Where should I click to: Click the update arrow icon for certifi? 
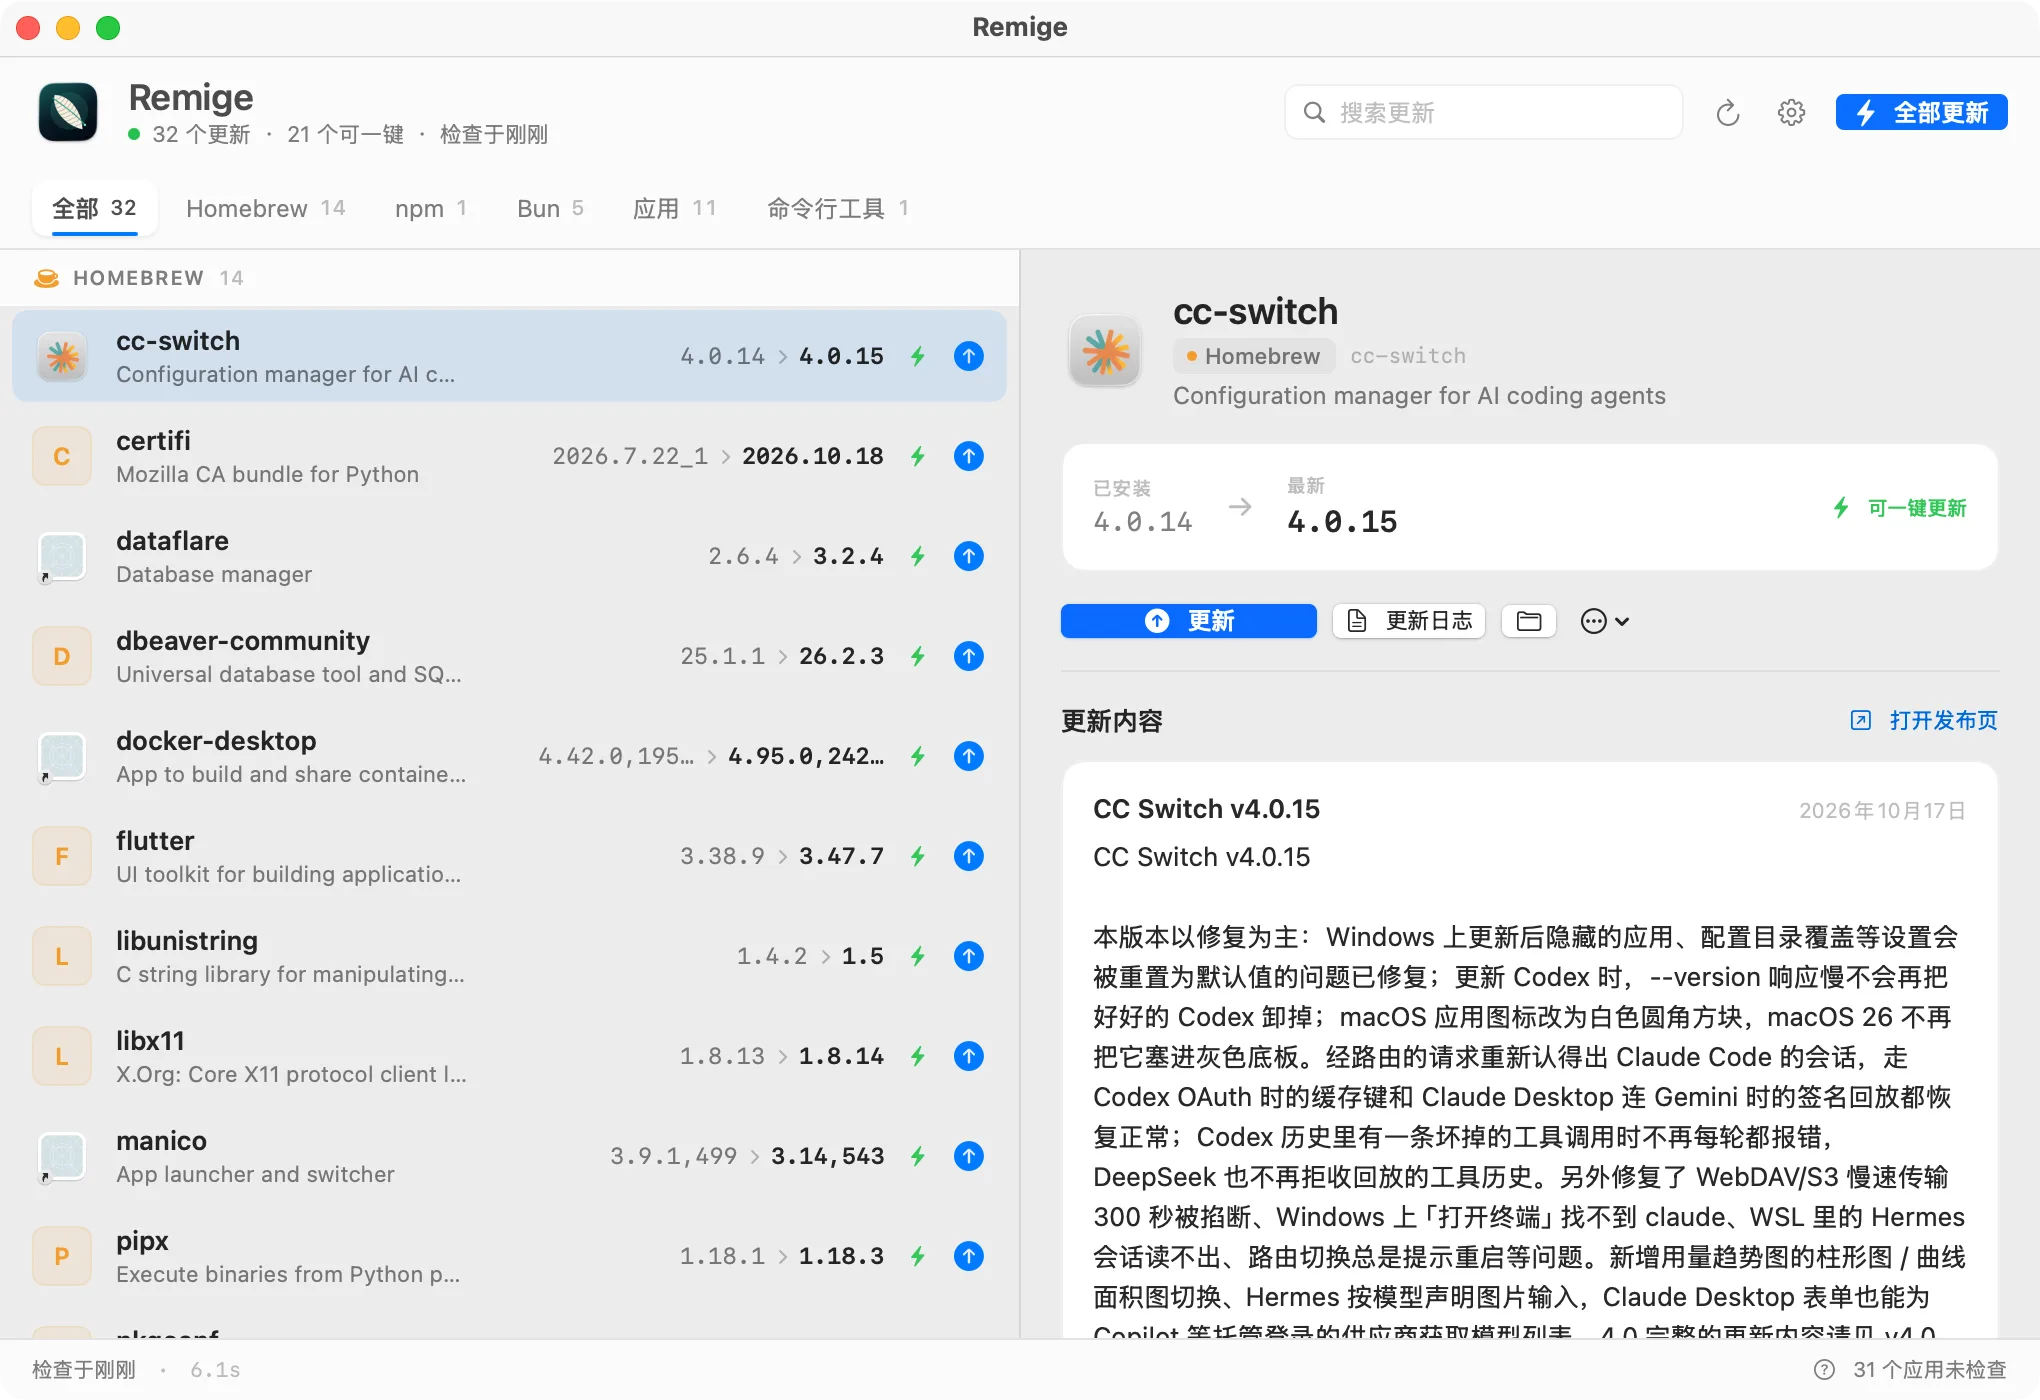coord(968,456)
